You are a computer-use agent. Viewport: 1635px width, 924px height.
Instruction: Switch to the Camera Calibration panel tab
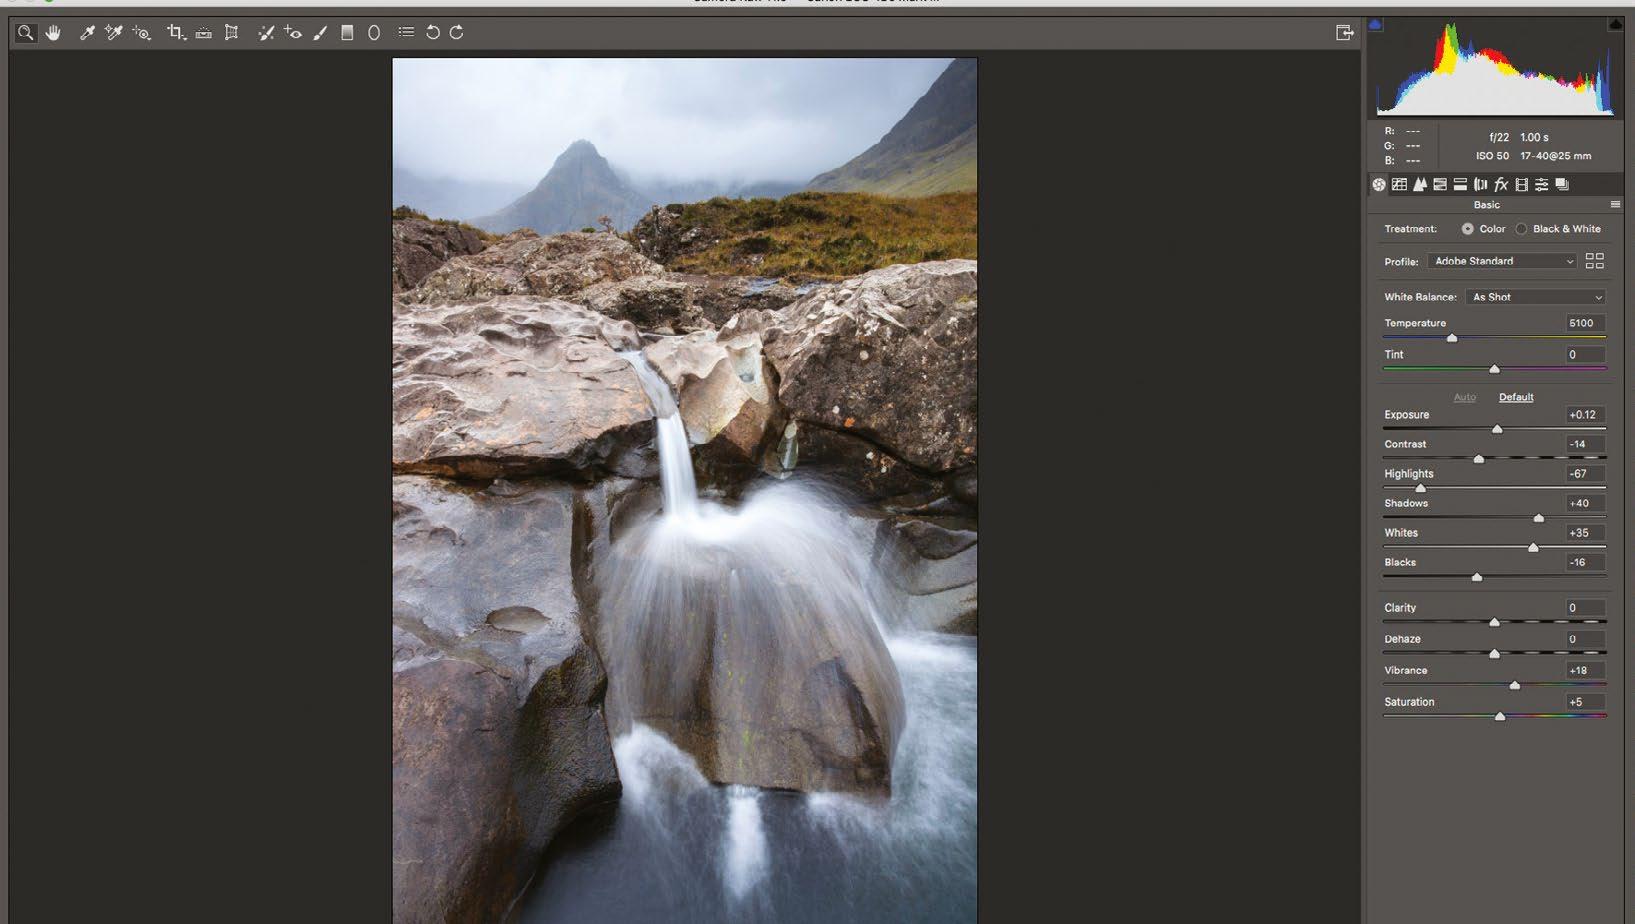pos(1522,185)
